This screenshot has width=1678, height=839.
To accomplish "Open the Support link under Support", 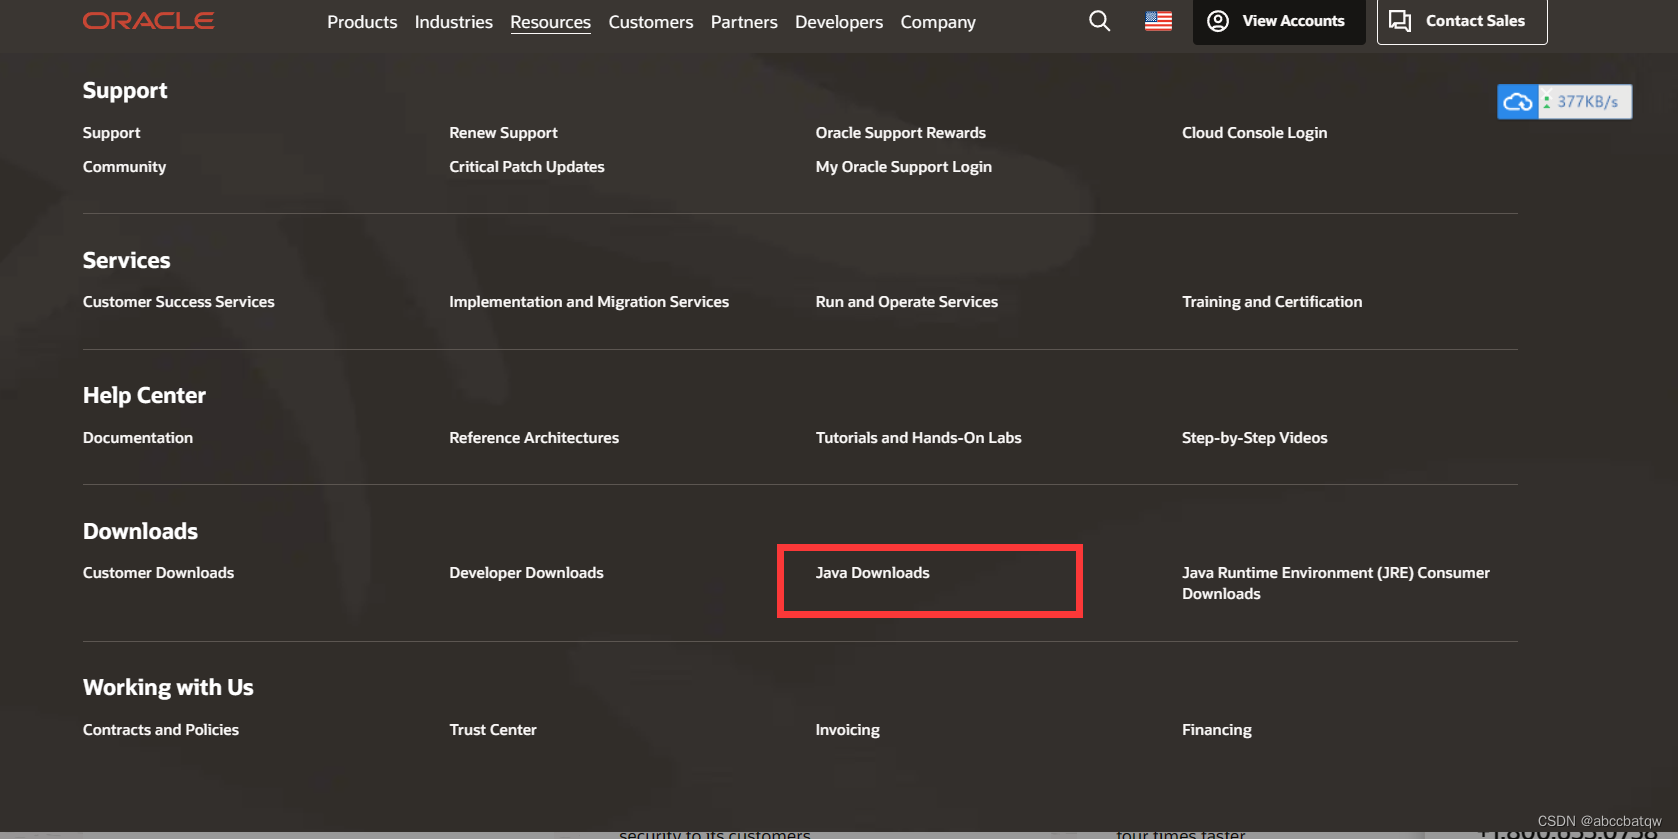I will click(112, 133).
